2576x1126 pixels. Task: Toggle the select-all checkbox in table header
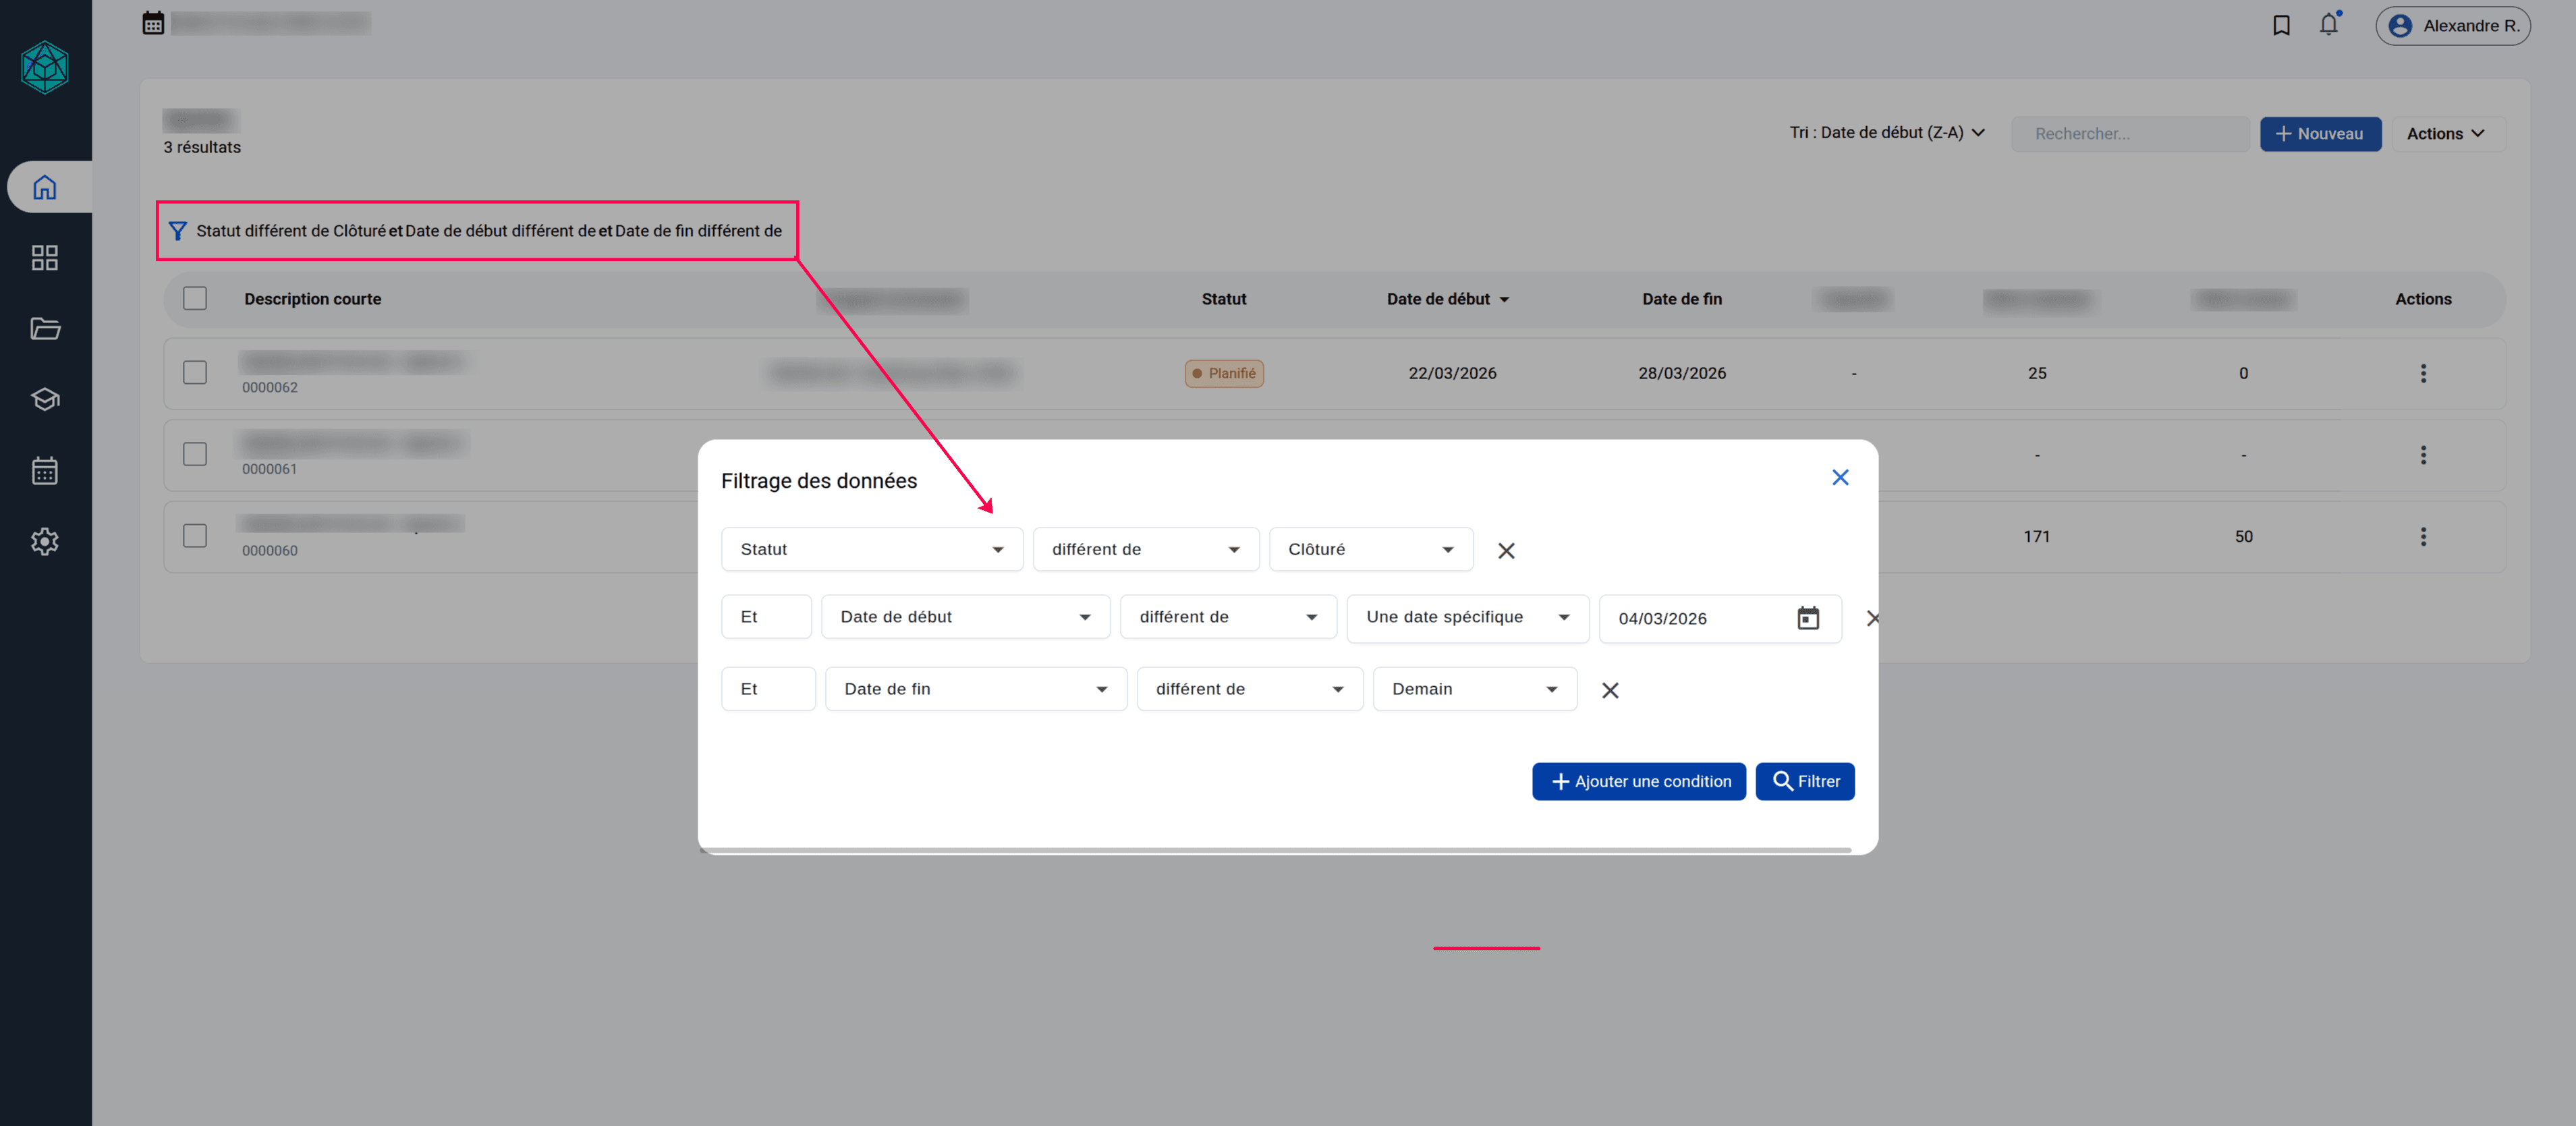tap(195, 299)
